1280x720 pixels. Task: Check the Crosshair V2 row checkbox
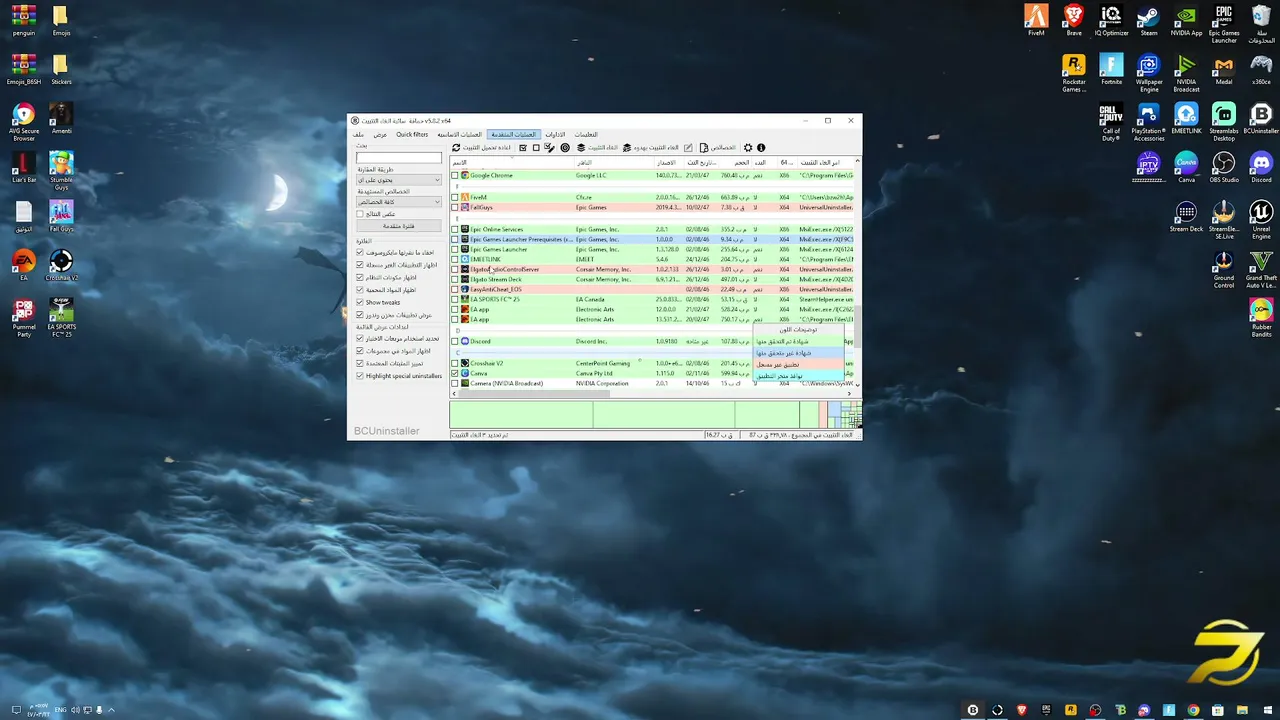(x=455, y=363)
